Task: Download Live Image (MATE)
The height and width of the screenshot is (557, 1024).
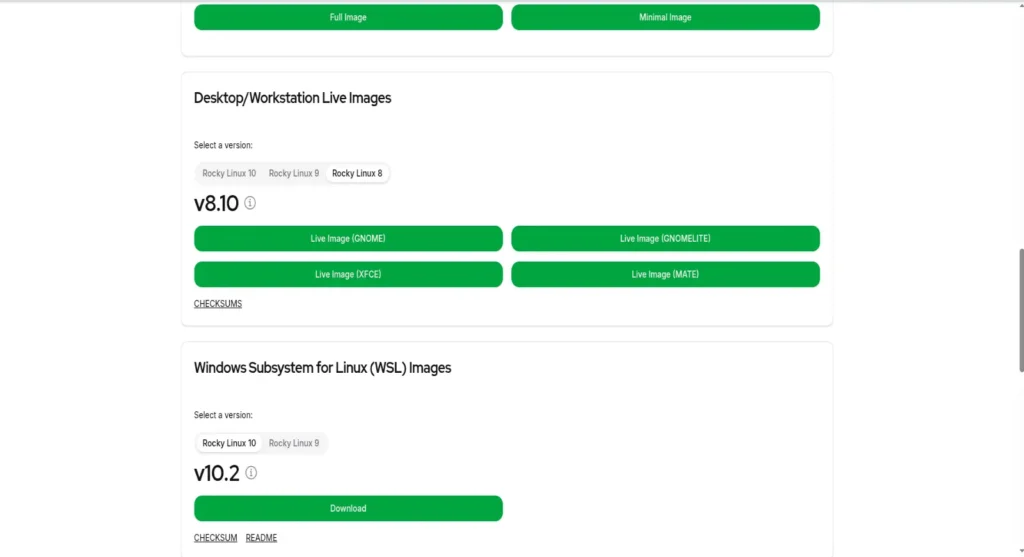Action: point(665,274)
